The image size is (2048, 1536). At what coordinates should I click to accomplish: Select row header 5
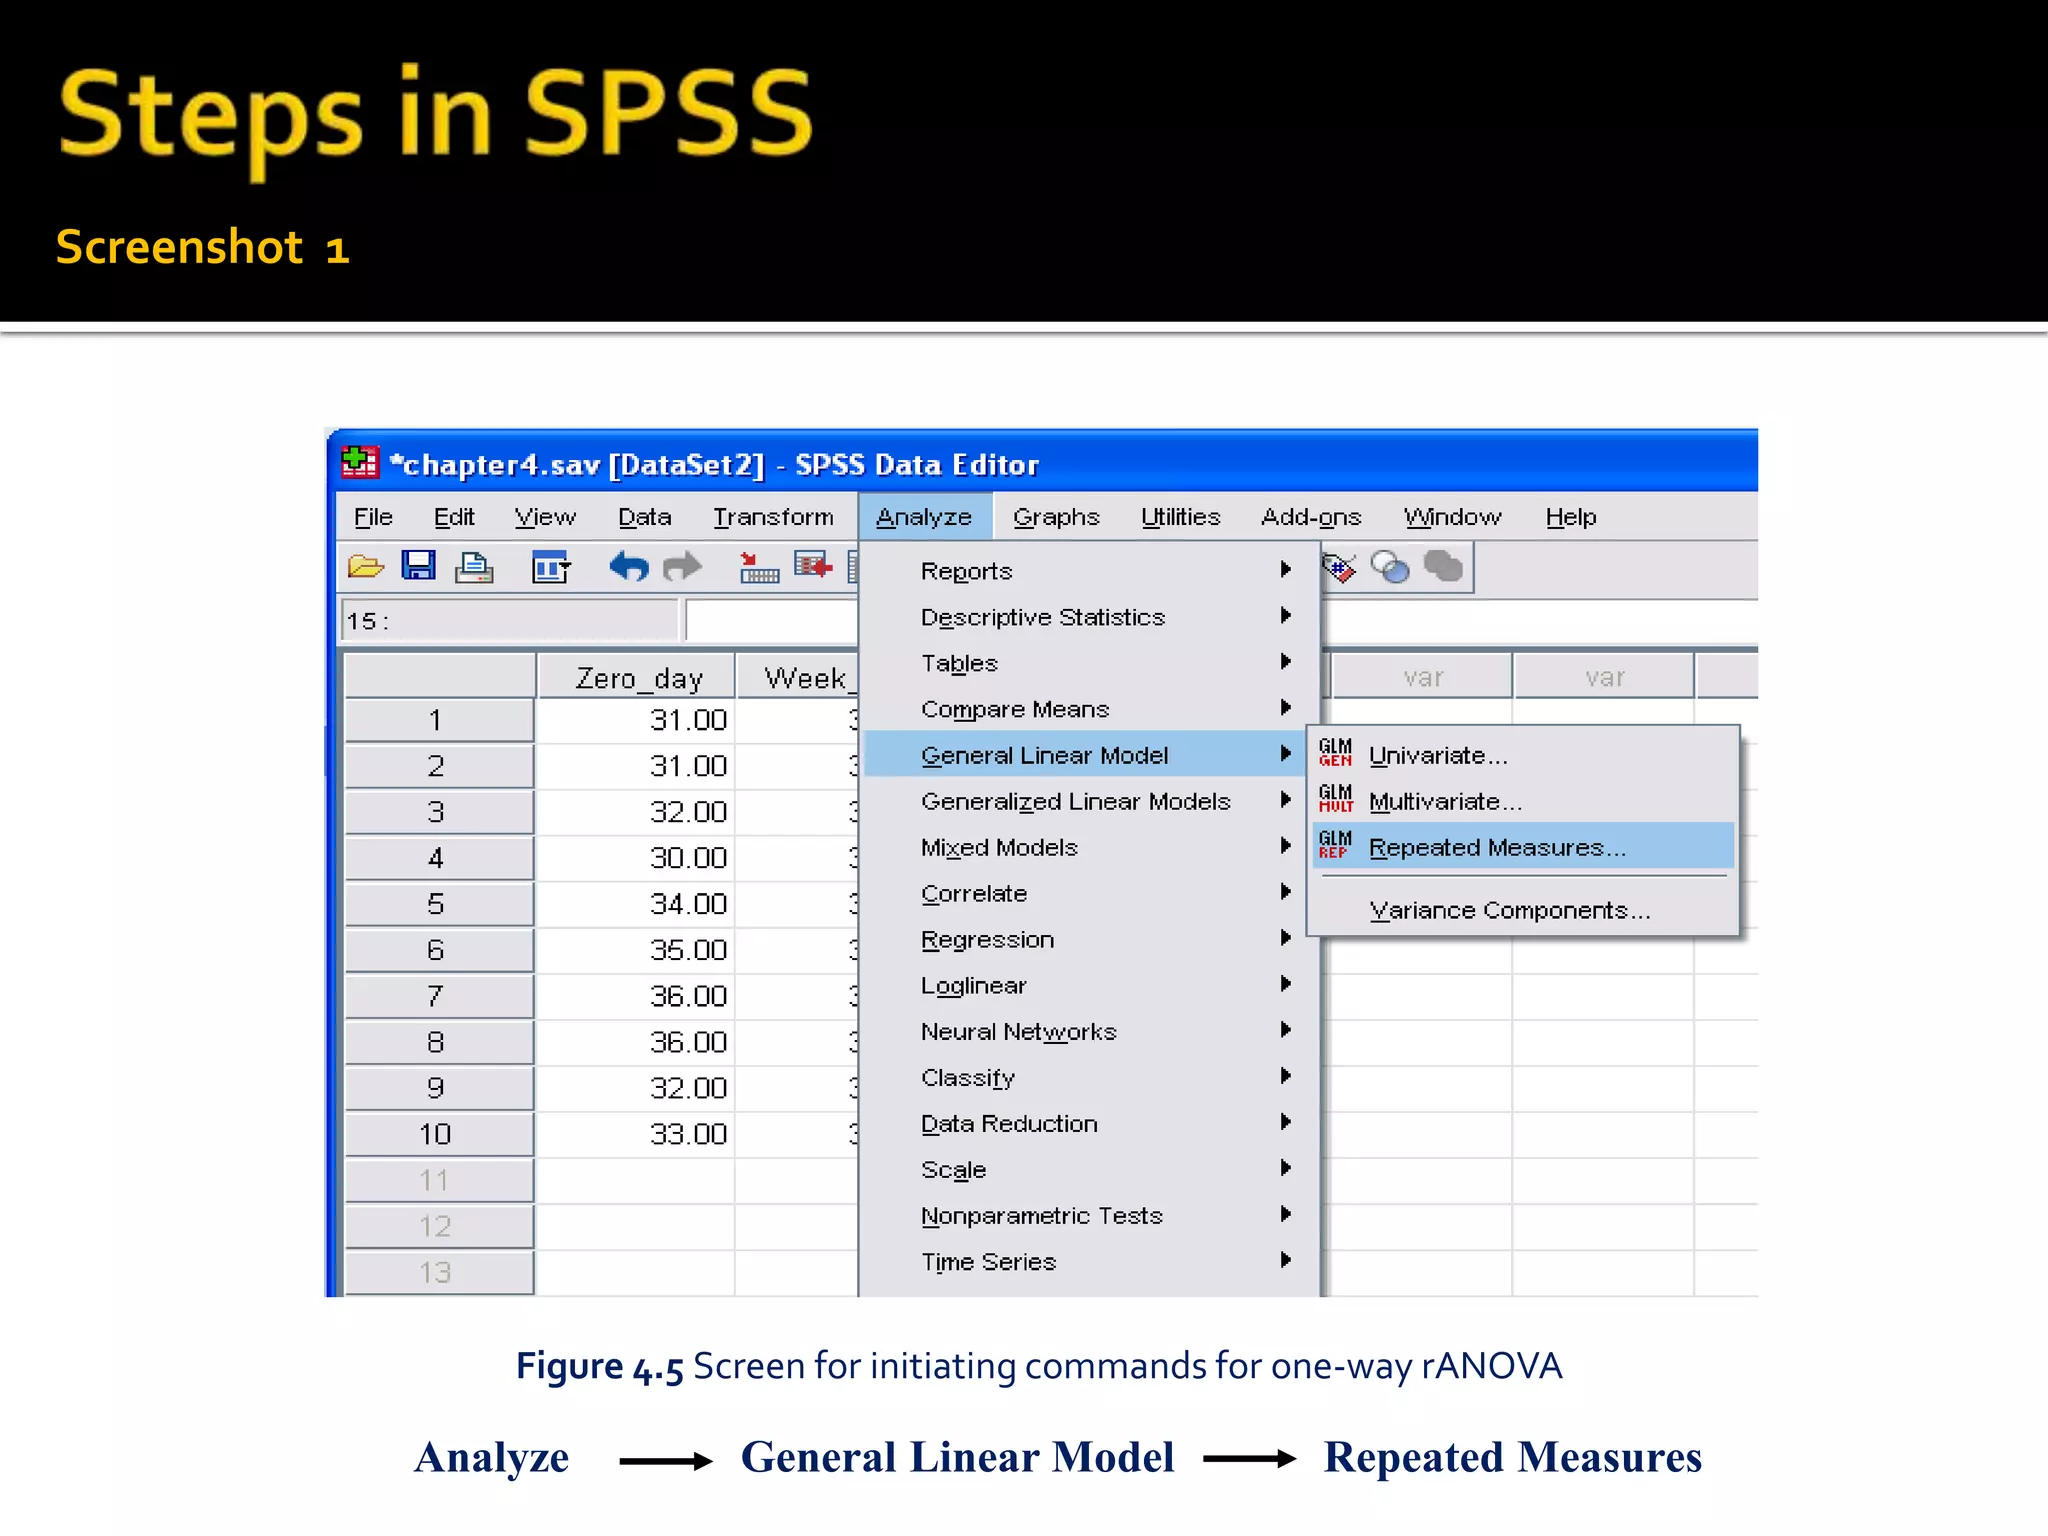point(439,904)
